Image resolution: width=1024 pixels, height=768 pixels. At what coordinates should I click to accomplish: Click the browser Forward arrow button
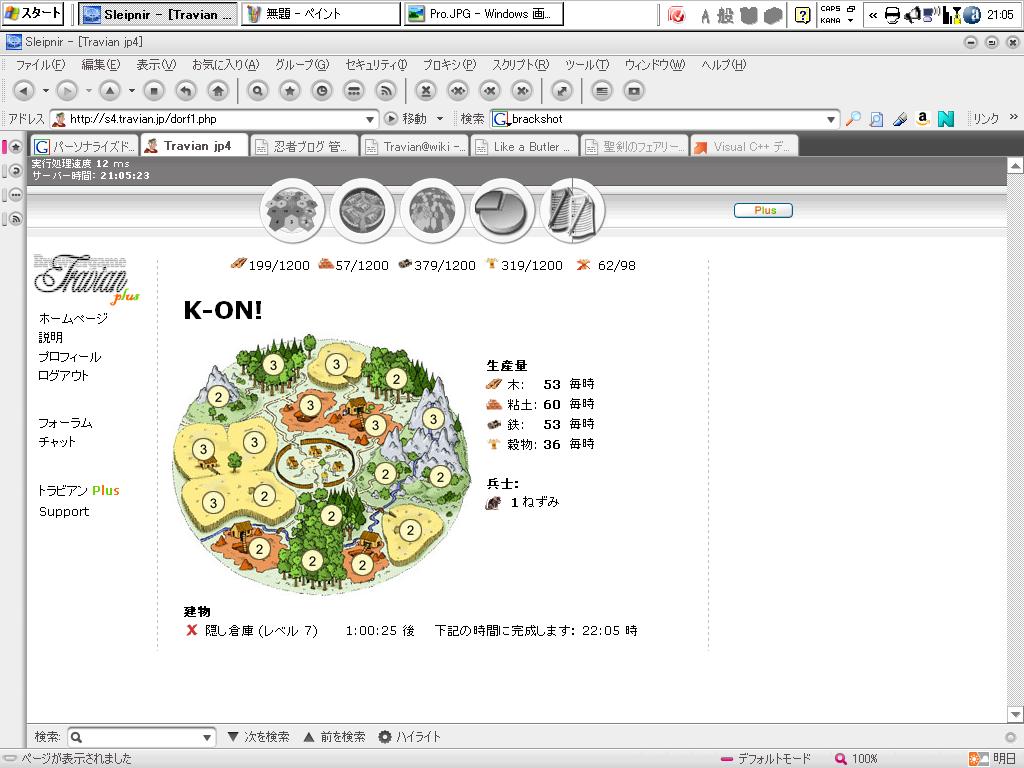(67, 91)
